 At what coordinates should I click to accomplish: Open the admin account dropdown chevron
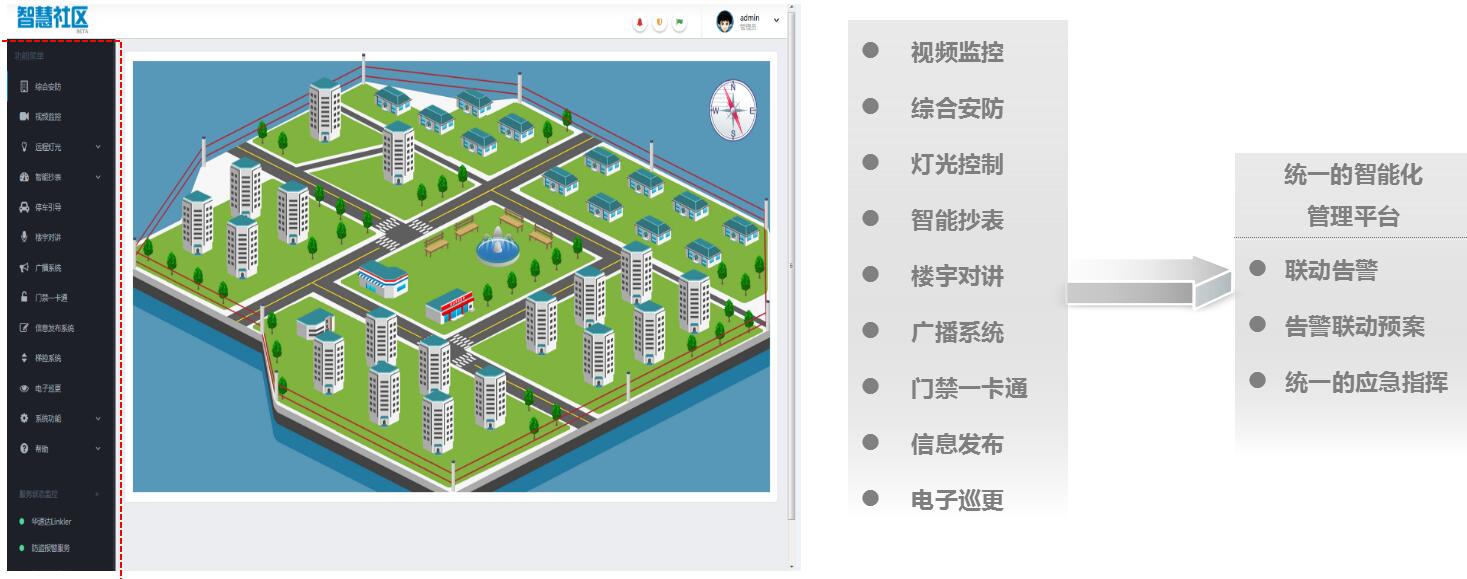pyautogui.click(x=776, y=20)
